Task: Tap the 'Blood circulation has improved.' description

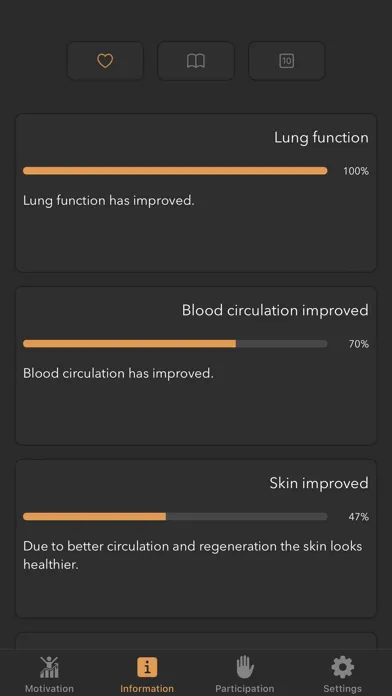Action: click(118, 373)
